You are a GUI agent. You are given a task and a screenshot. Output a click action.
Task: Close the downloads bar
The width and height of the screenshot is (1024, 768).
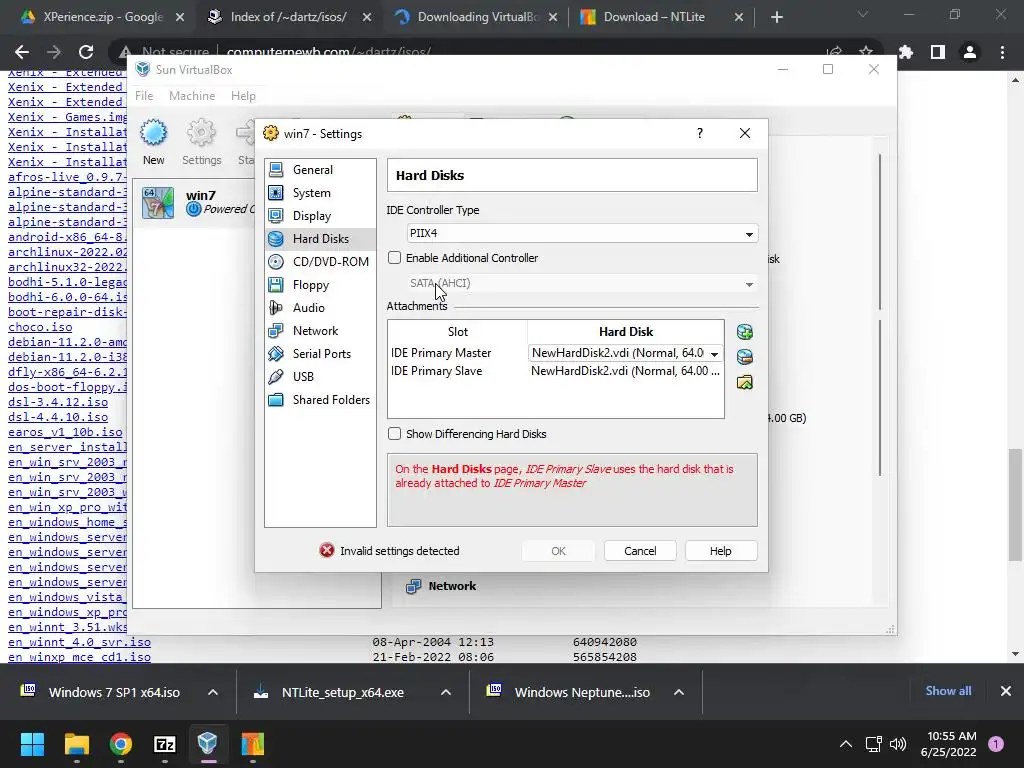pyautogui.click(x=1006, y=691)
